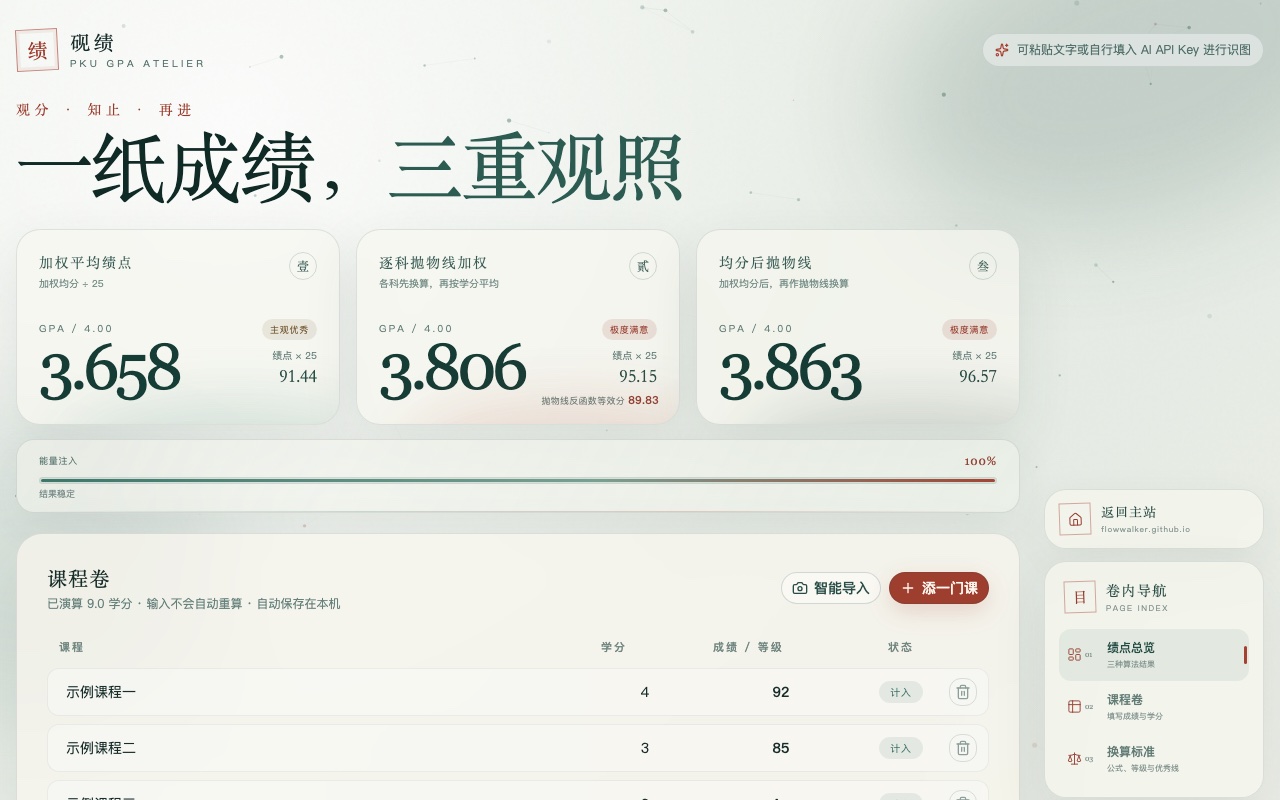Open the AI API Key paste text banner
Viewport: 1280px width, 800px height.
pos(1123,50)
